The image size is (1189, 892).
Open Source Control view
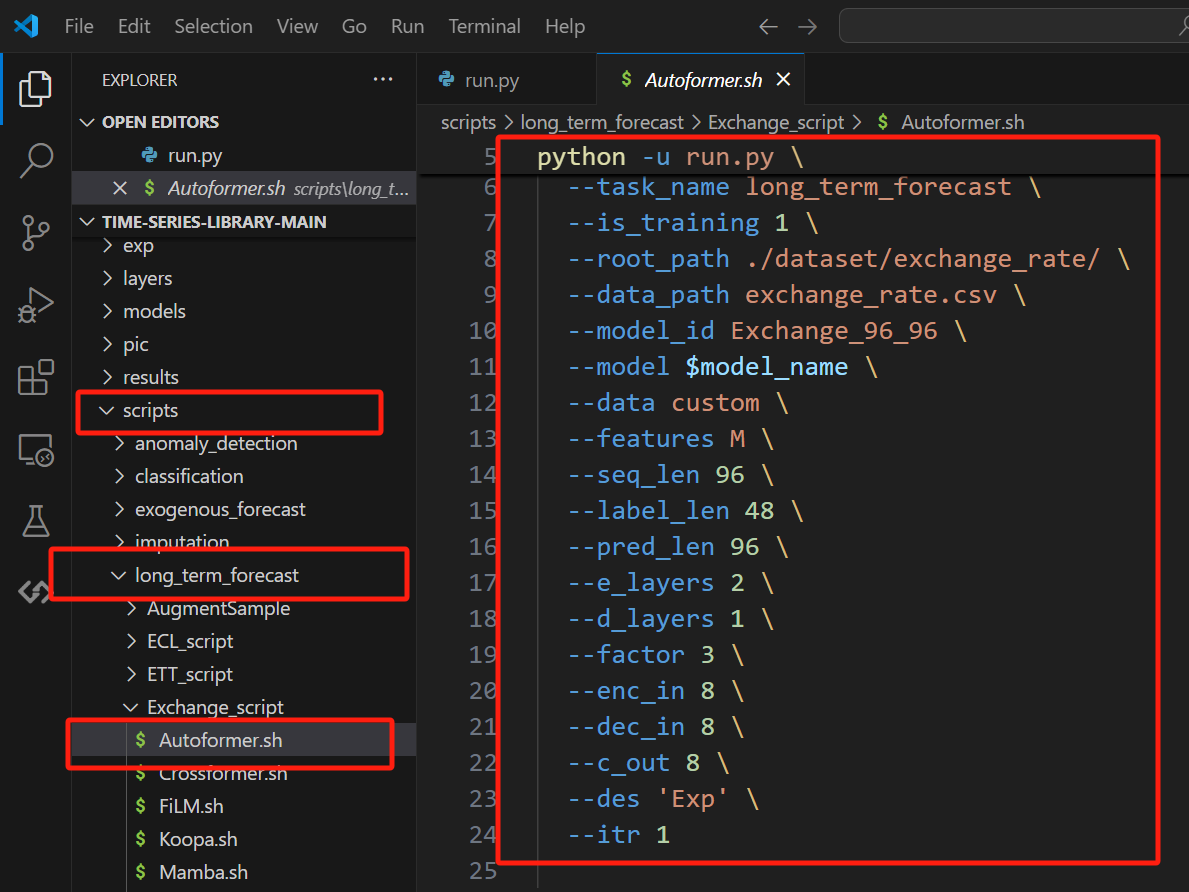[35, 232]
